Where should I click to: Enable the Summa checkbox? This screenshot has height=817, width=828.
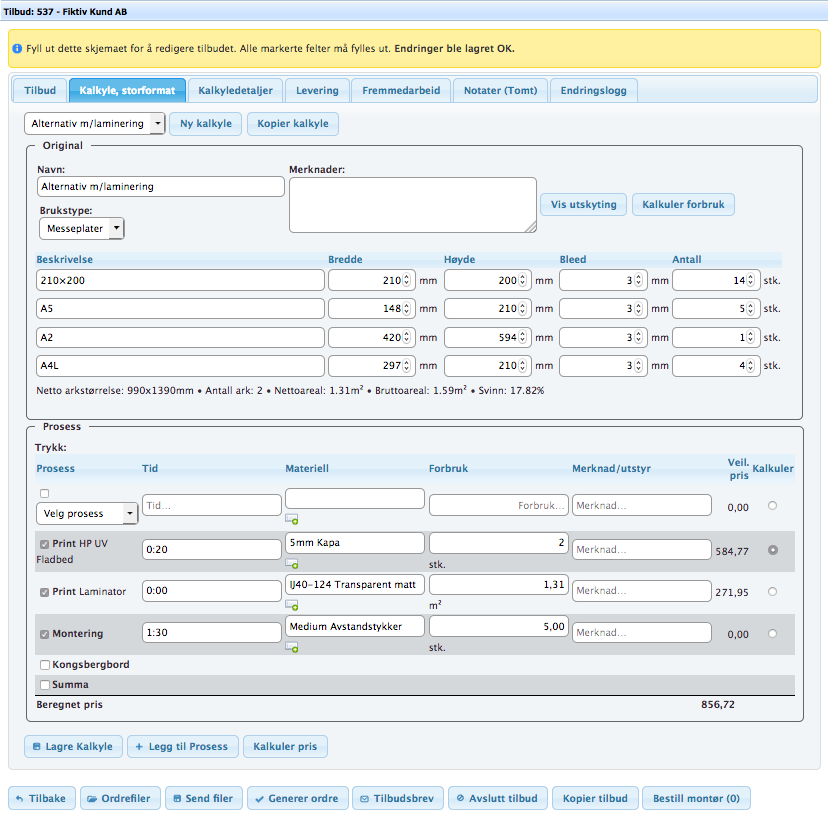(x=44, y=685)
